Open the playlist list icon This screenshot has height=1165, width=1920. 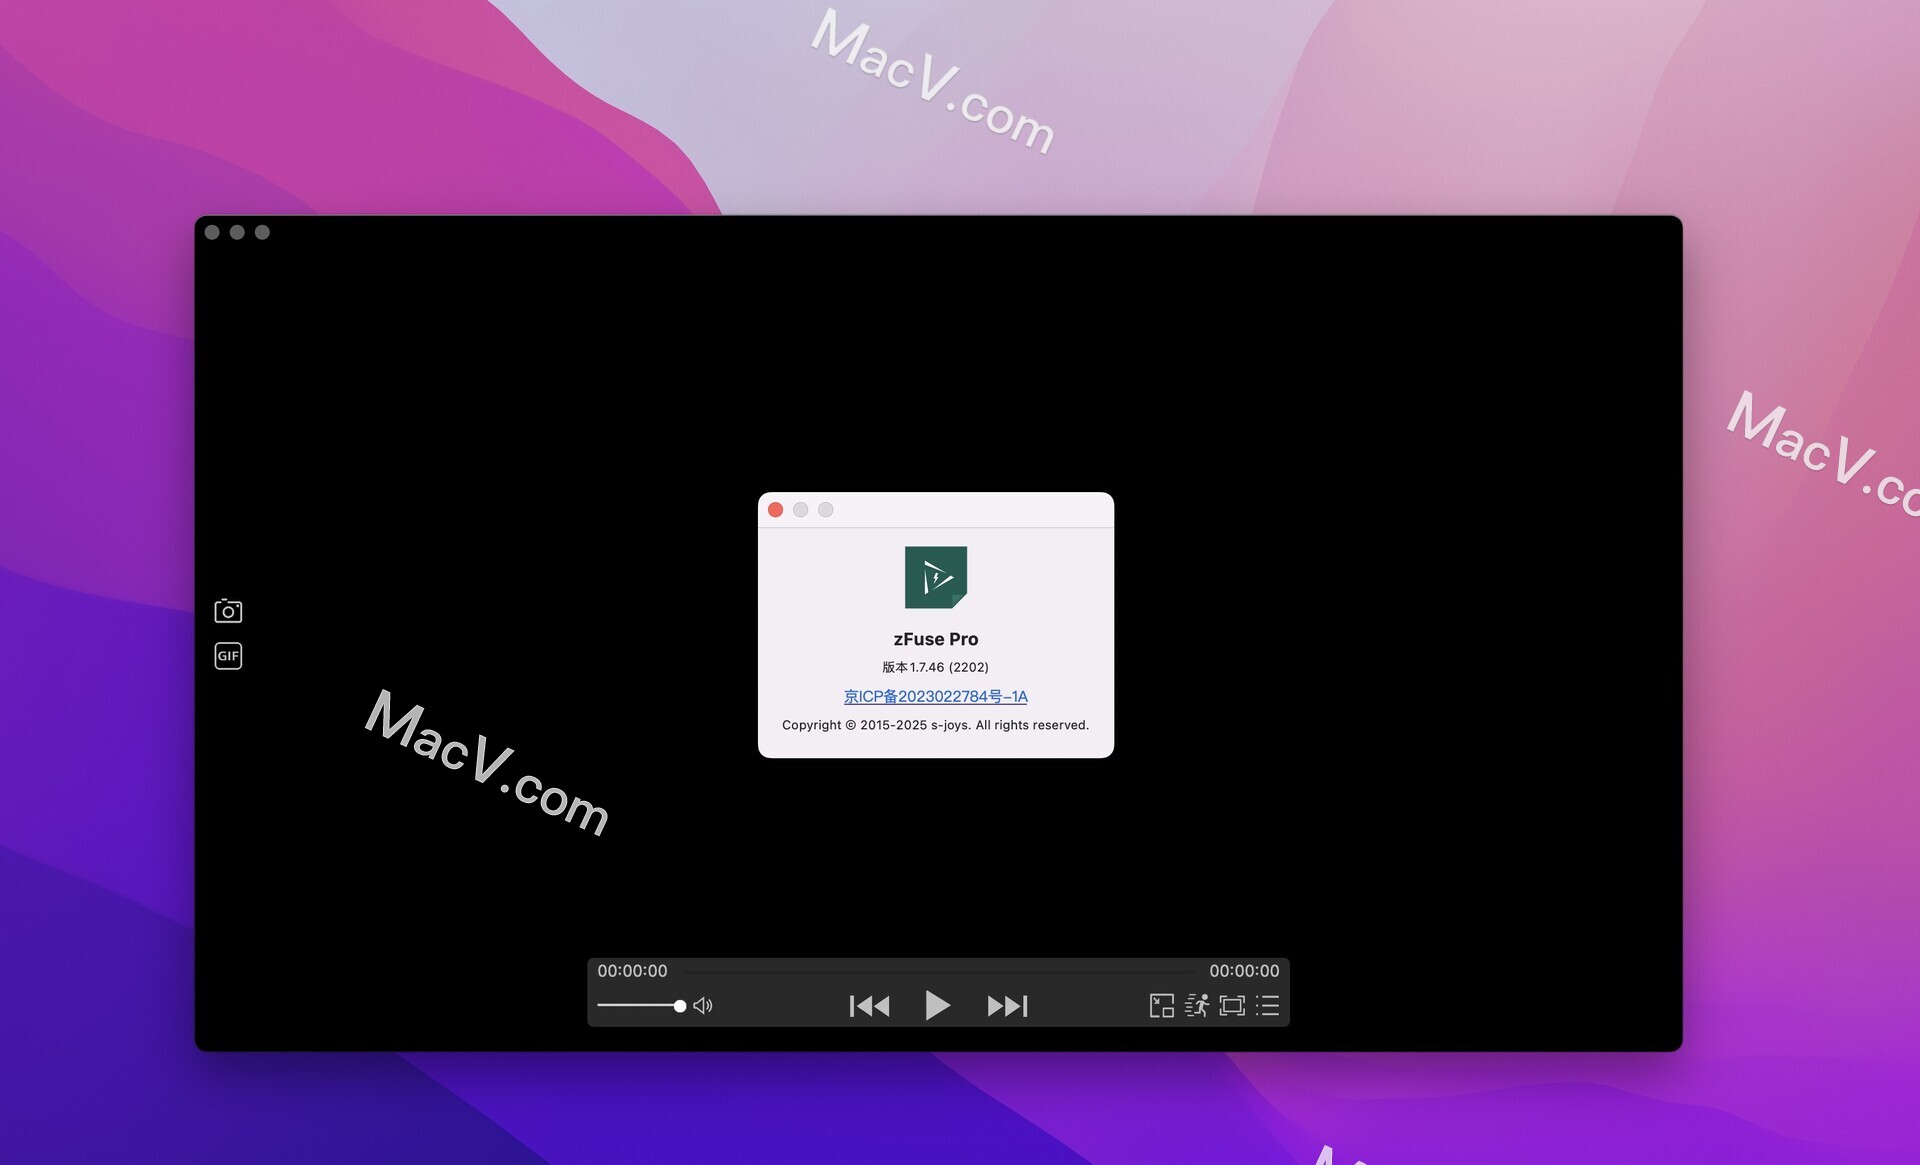pos(1268,1006)
